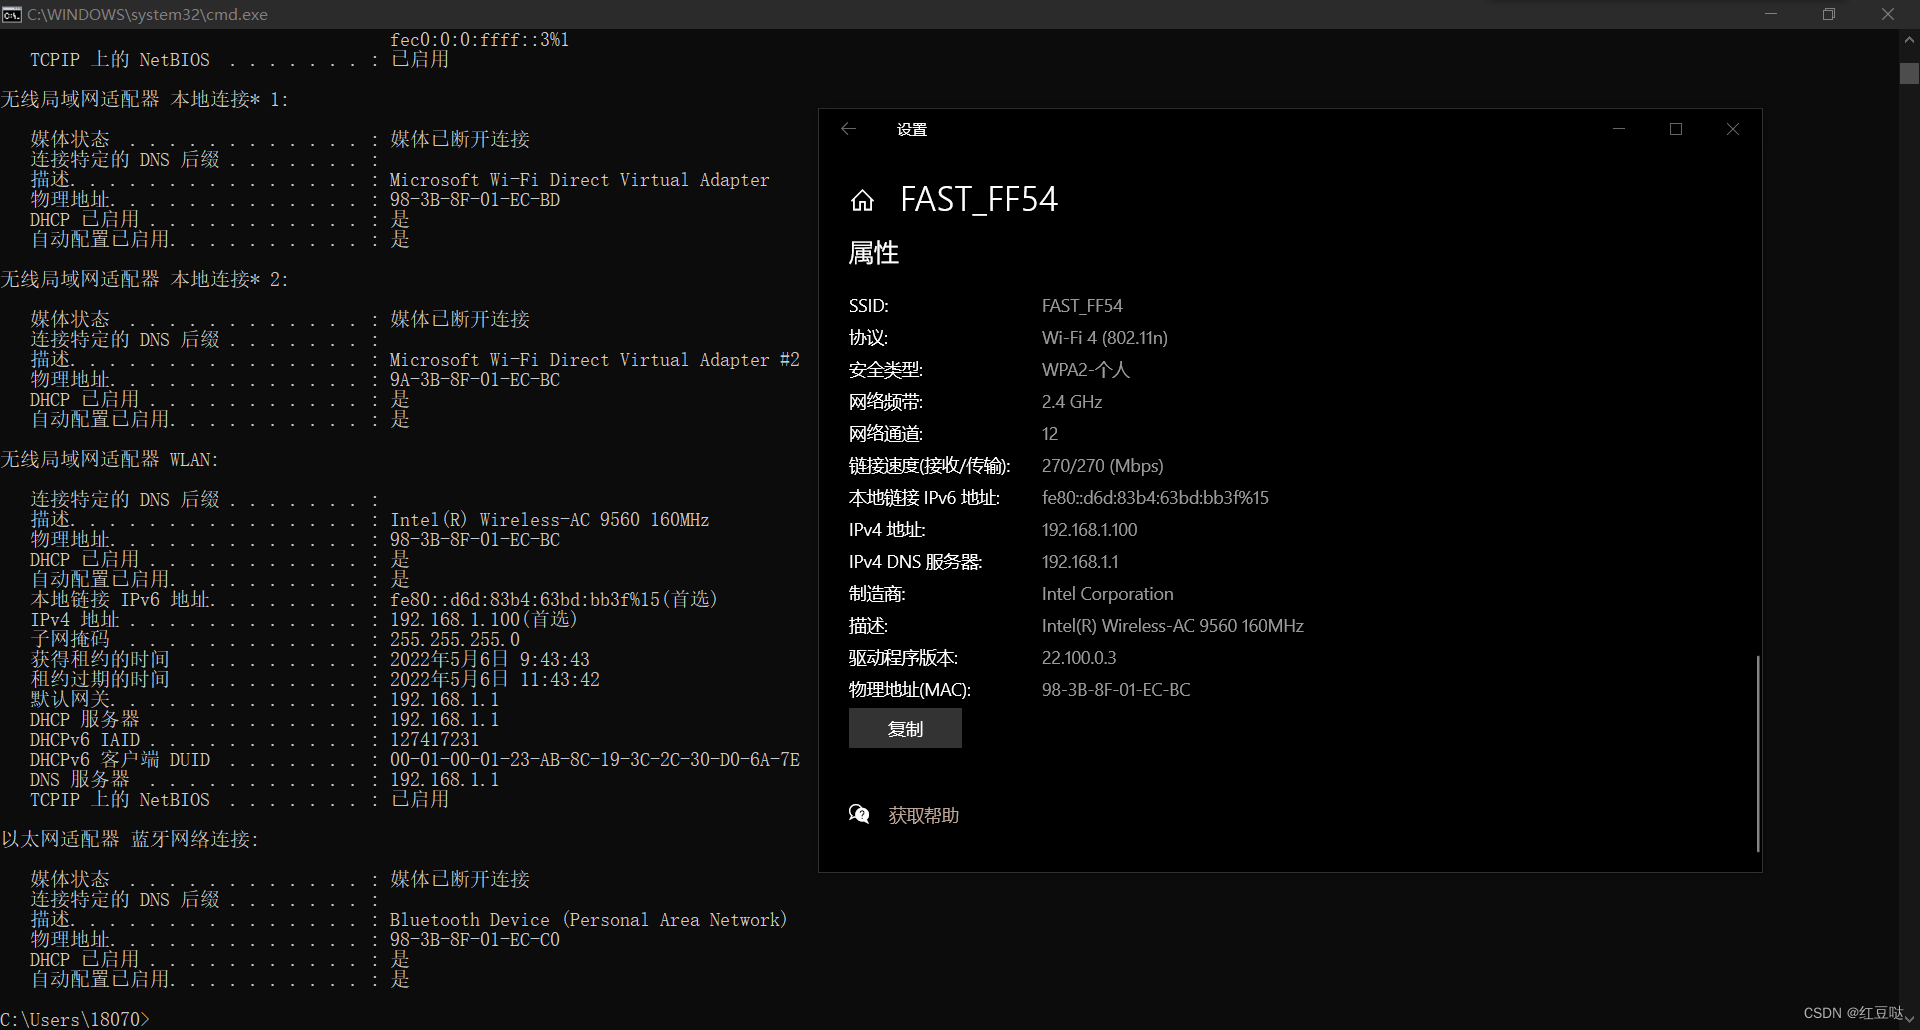This screenshot has width=1920, height=1030.
Task: Click protocol value Wi-Fi 4 (802.11n)
Action: tap(1105, 338)
